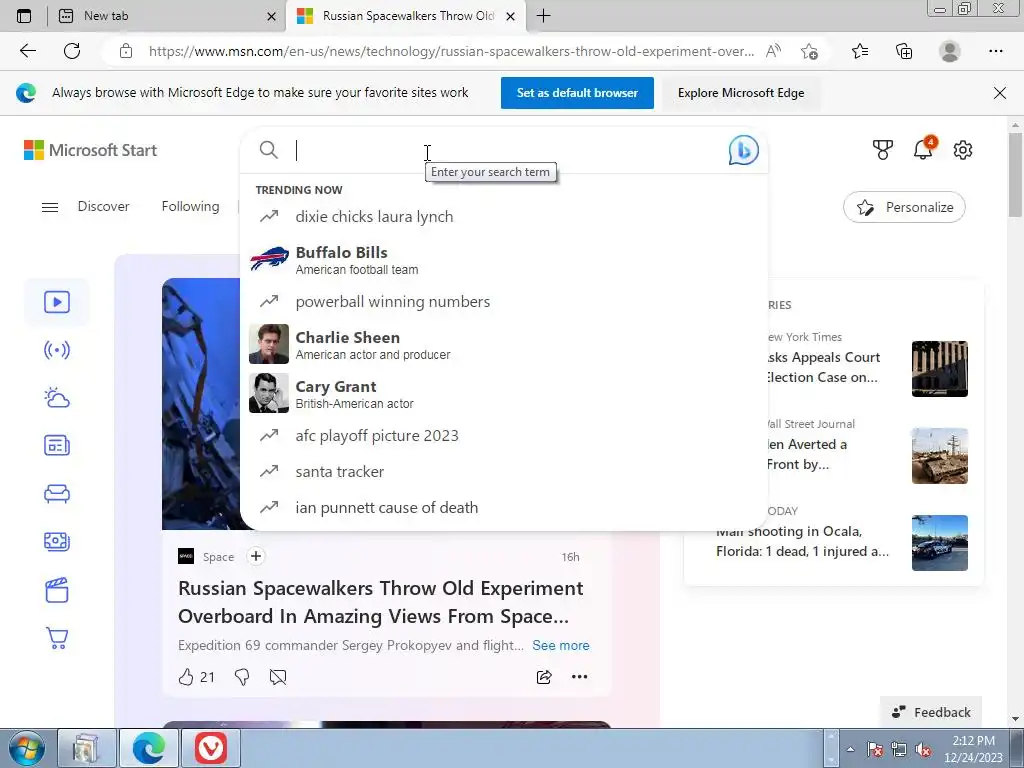This screenshot has height=768, width=1024.
Task: Click See more on the article
Action: (x=560, y=645)
